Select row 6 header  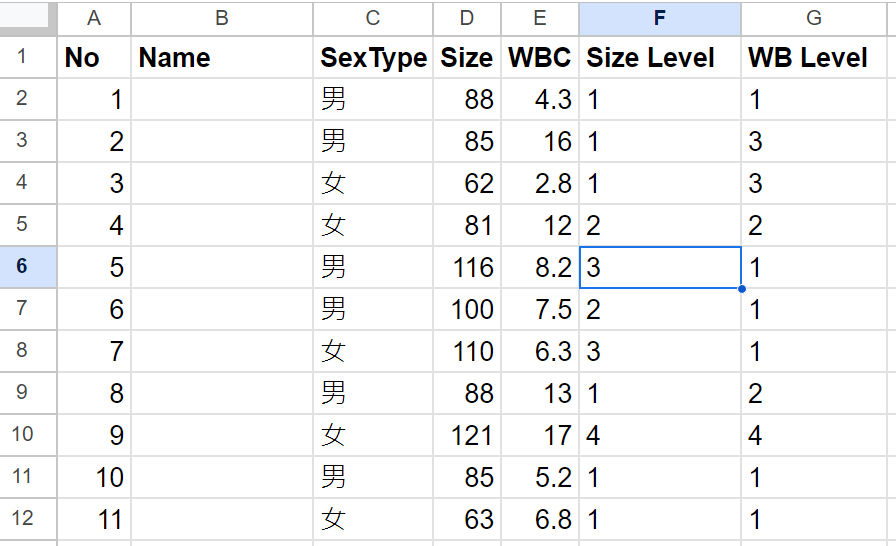point(22,267)
